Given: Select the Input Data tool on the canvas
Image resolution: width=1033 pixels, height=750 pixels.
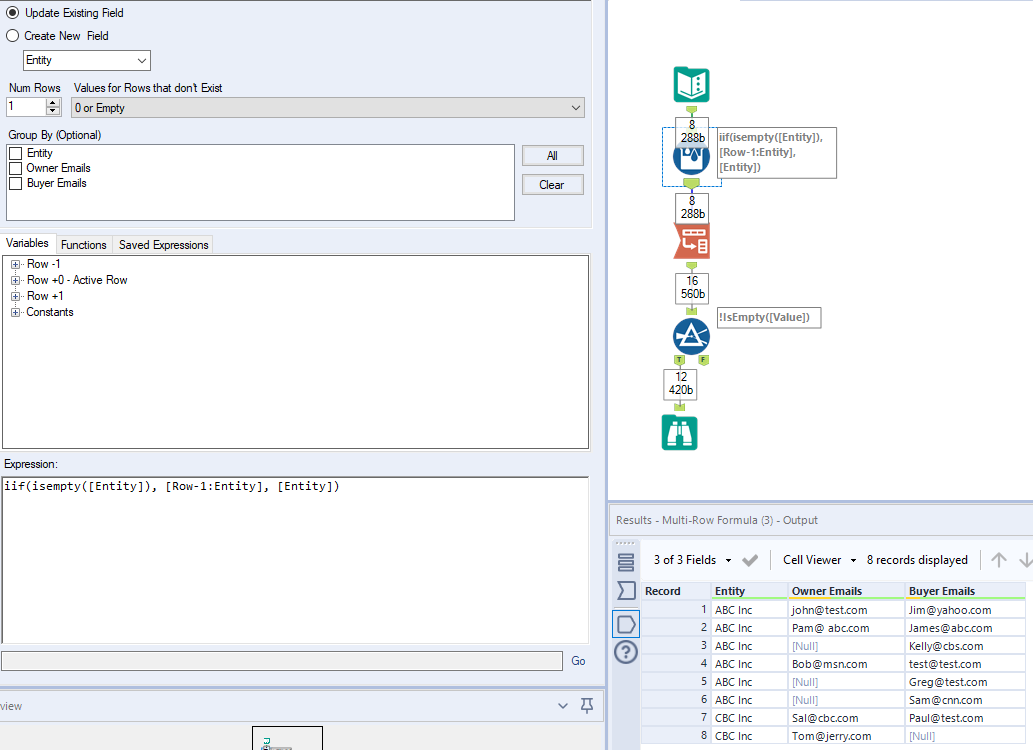Looking at the screenshot, I should click(x=690, y=86).
